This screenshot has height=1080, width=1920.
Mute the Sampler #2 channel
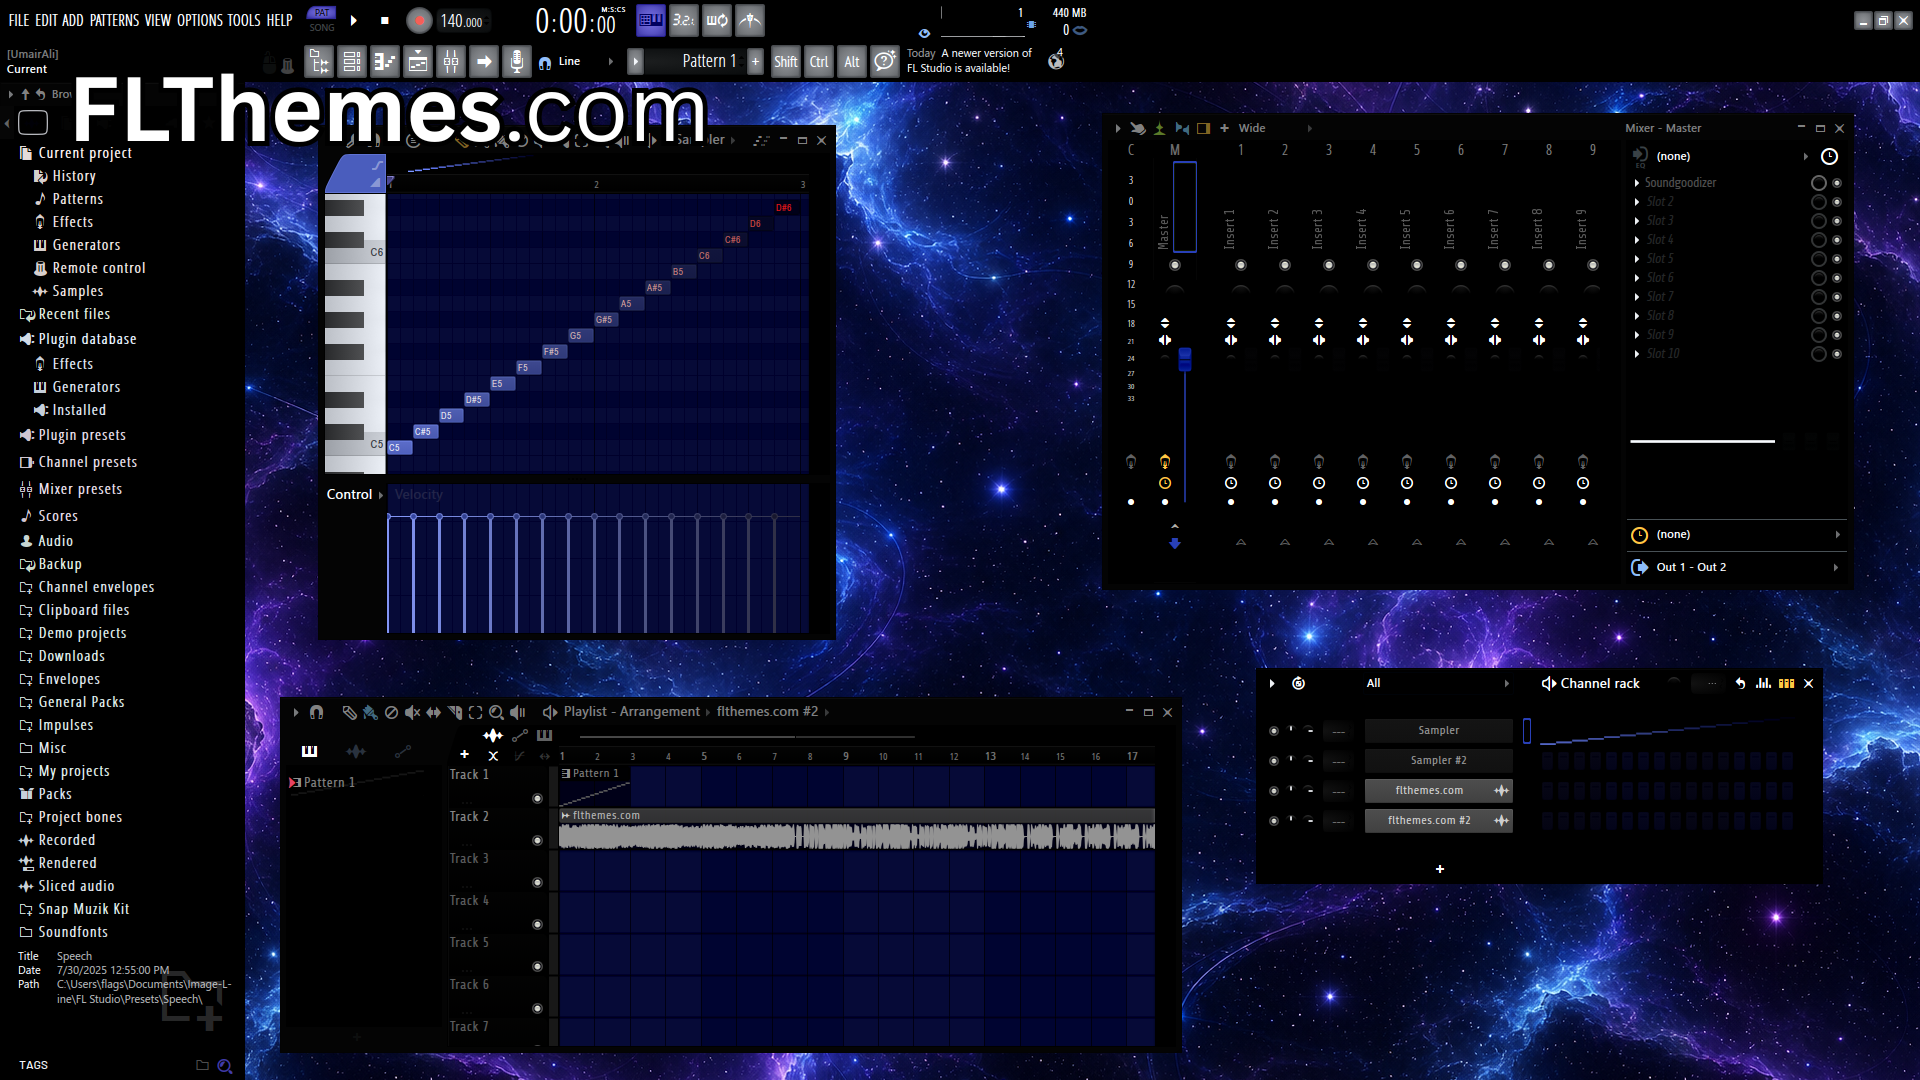tap(1273, 761)
